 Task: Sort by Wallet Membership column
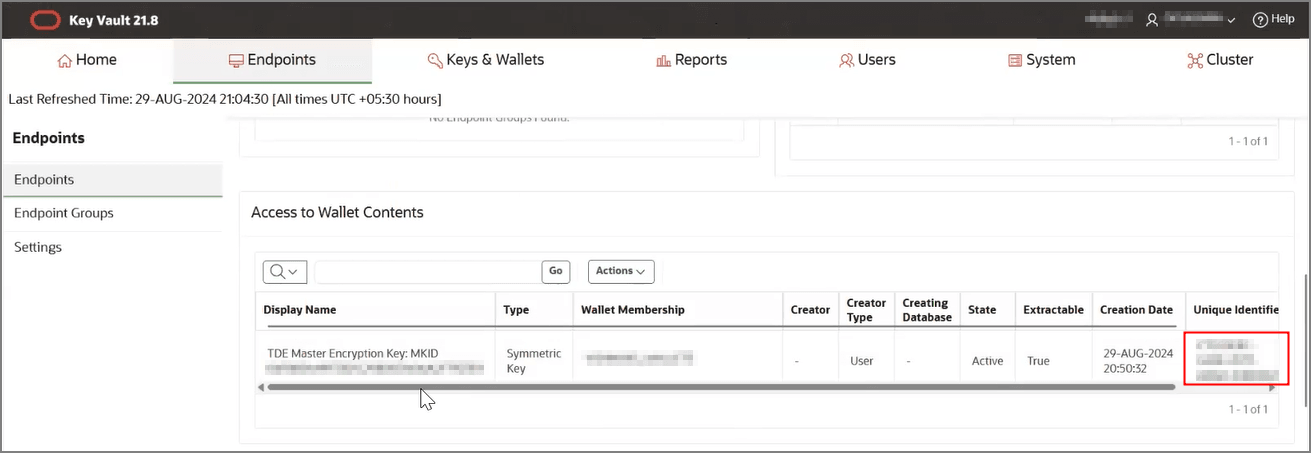click(x=633, y=310)
